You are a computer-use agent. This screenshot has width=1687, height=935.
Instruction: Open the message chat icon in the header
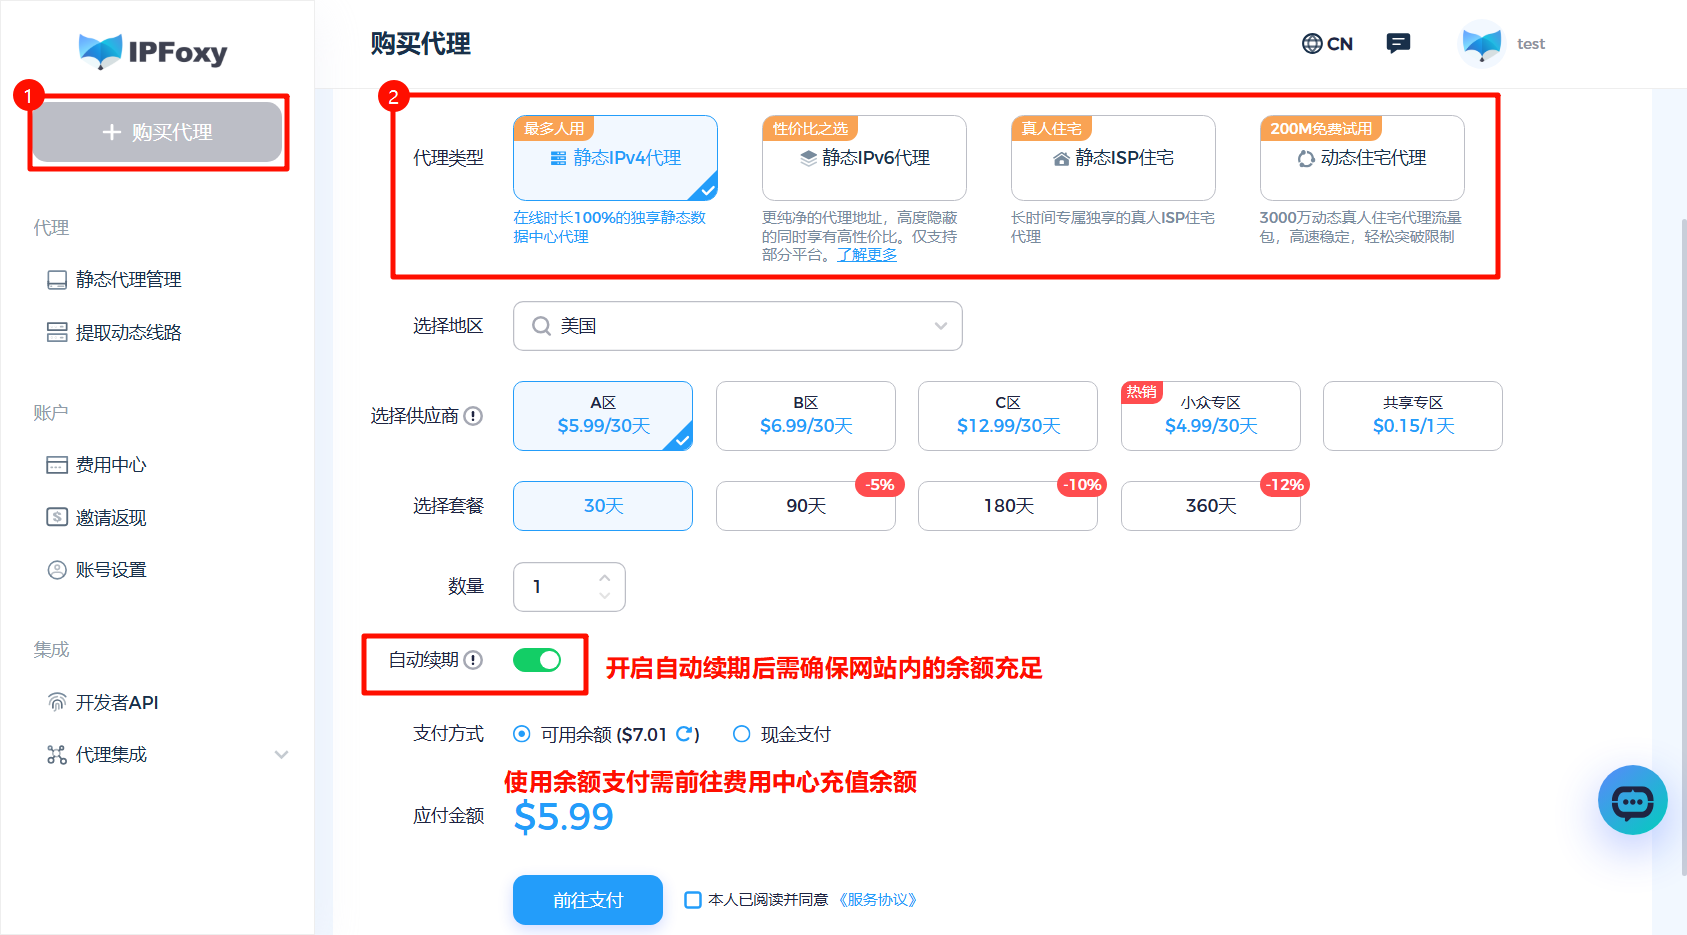[1397, 43]
